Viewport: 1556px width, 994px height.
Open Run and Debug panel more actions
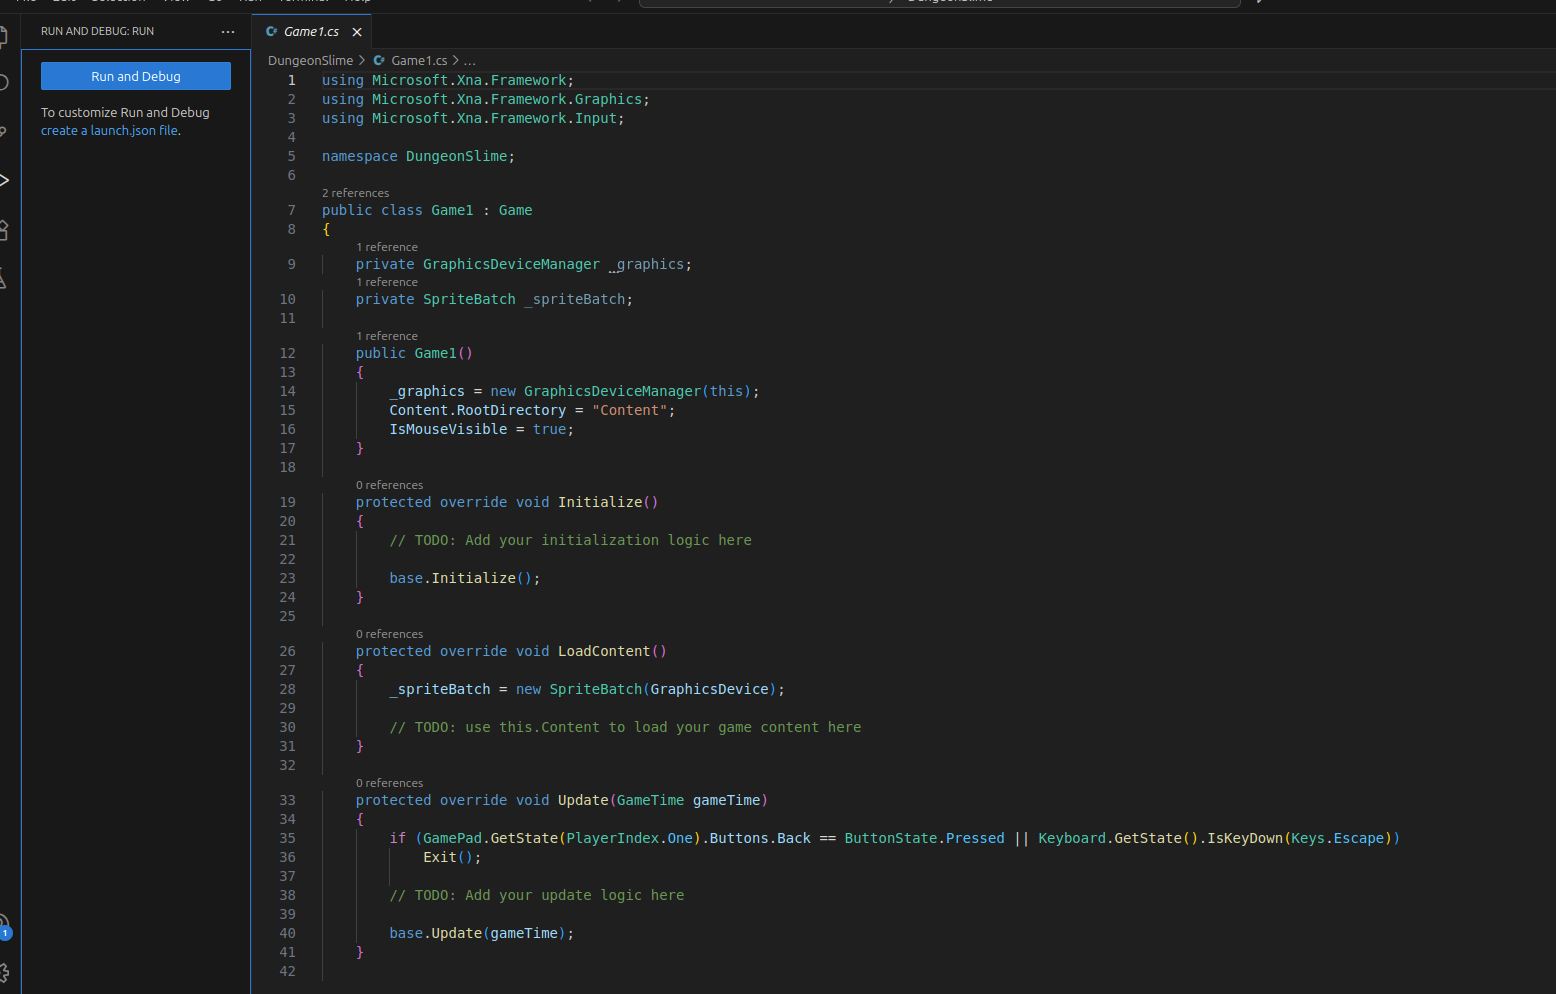(x=228, y=32)
